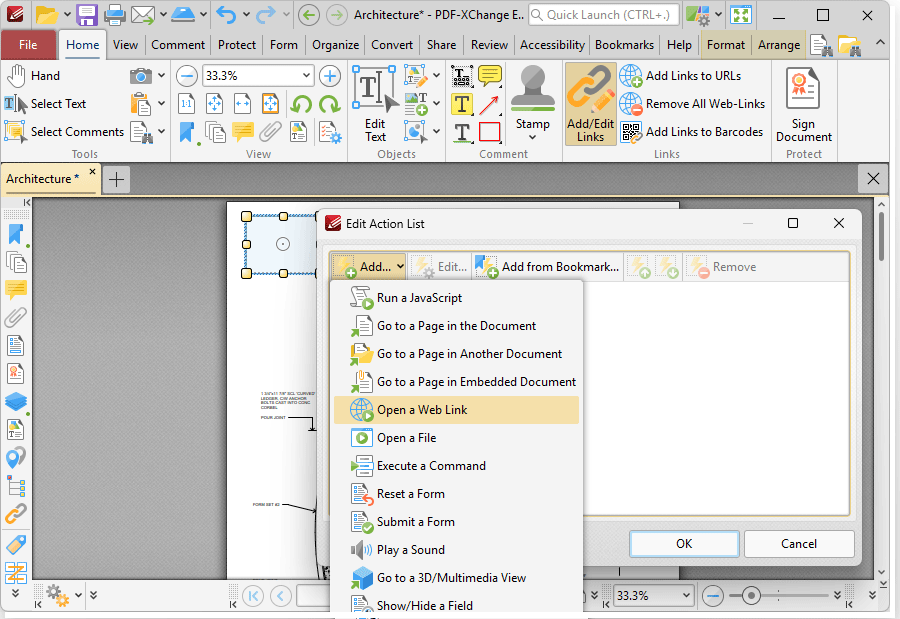Viewport: 900px width, 619px height.
Task: Choose the highlight text tool
Action: click(462, 104)
